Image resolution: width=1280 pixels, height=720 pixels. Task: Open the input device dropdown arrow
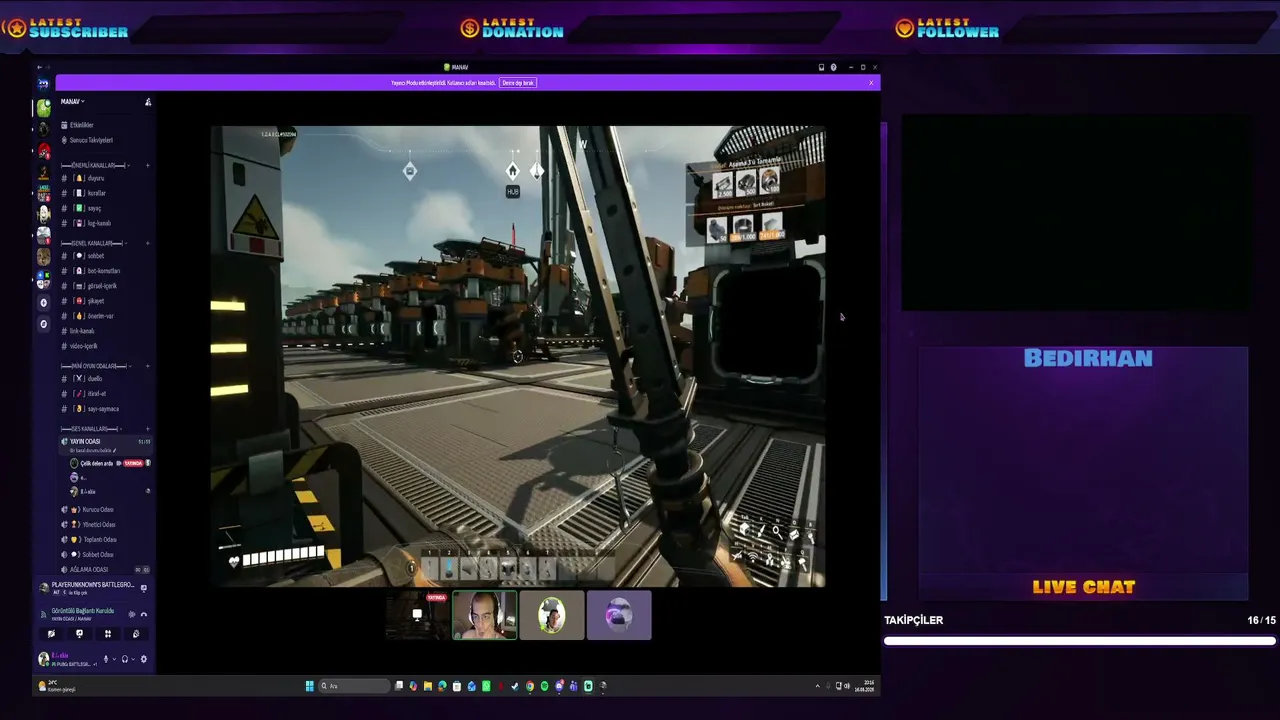click(113, 660)
